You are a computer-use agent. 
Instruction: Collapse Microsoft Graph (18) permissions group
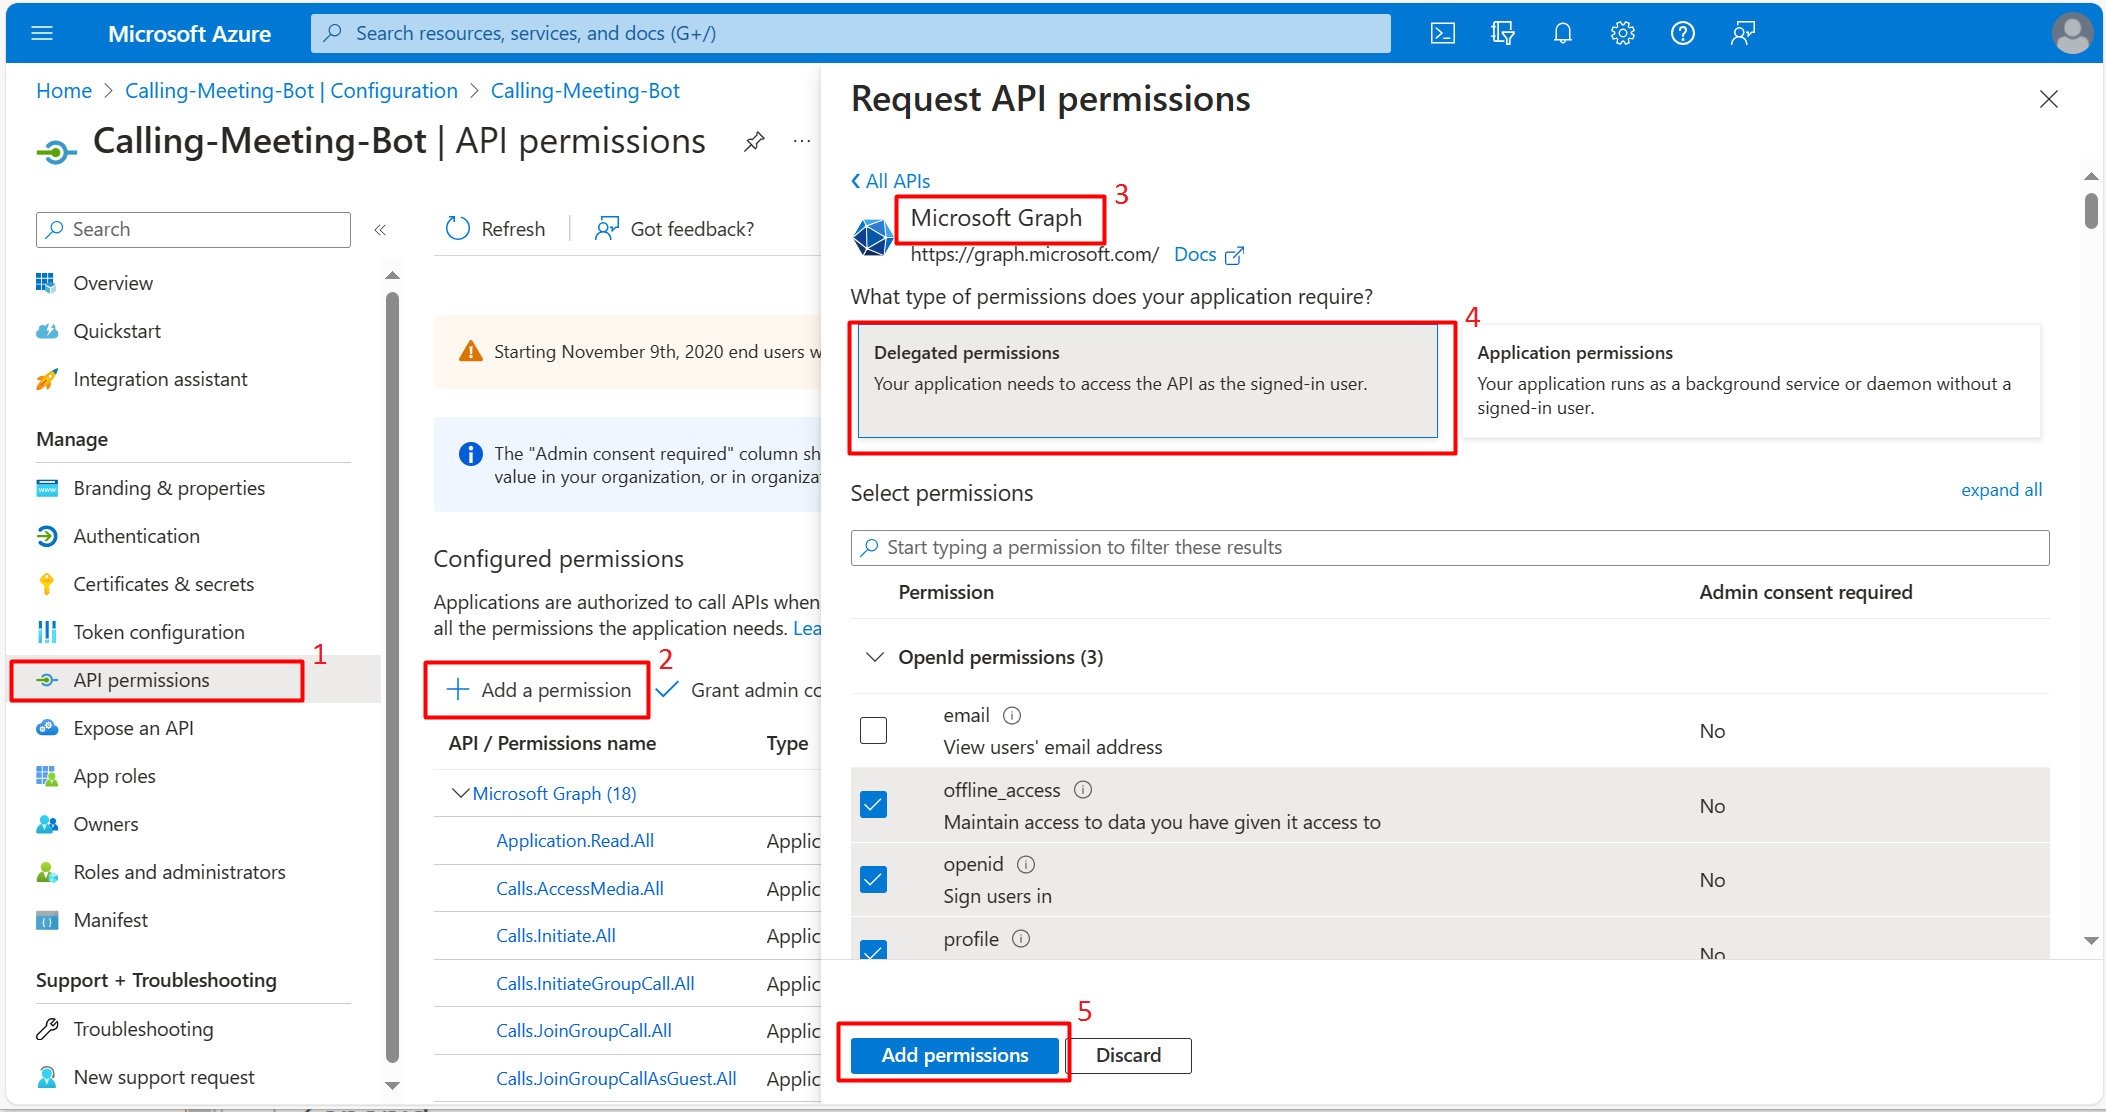click(460, 793)
